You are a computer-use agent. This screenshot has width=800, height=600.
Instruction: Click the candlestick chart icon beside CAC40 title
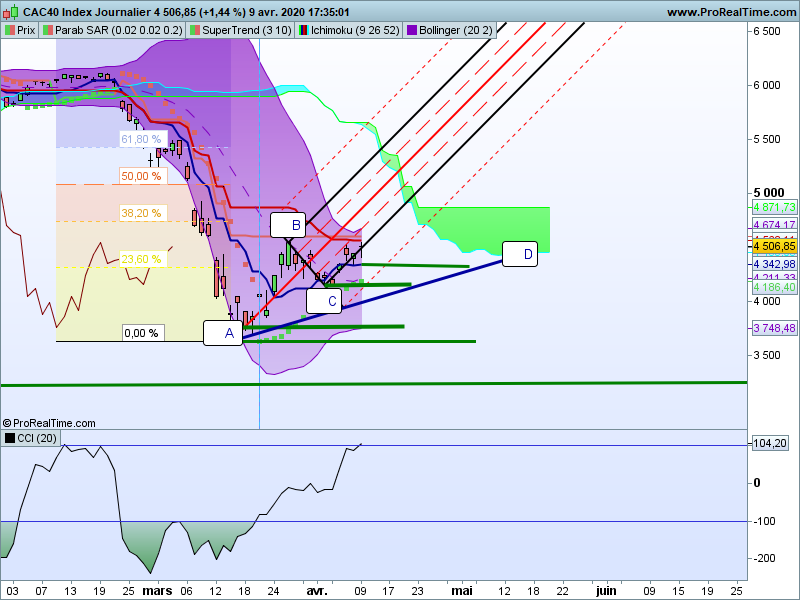pyautogui.click(x=11, y=12)
